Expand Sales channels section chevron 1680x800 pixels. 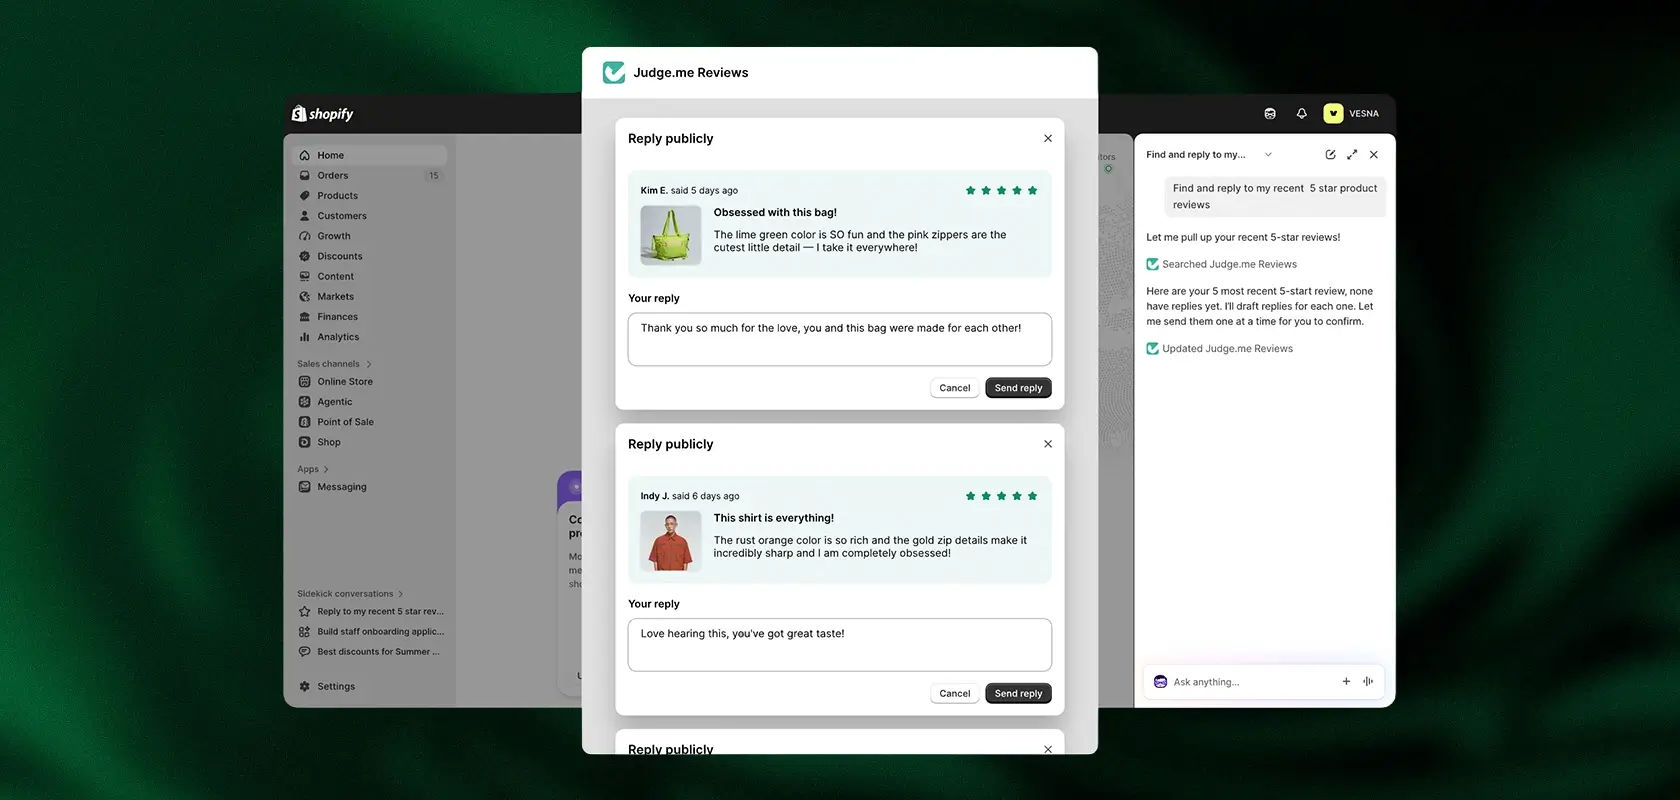tap(369, 364)
